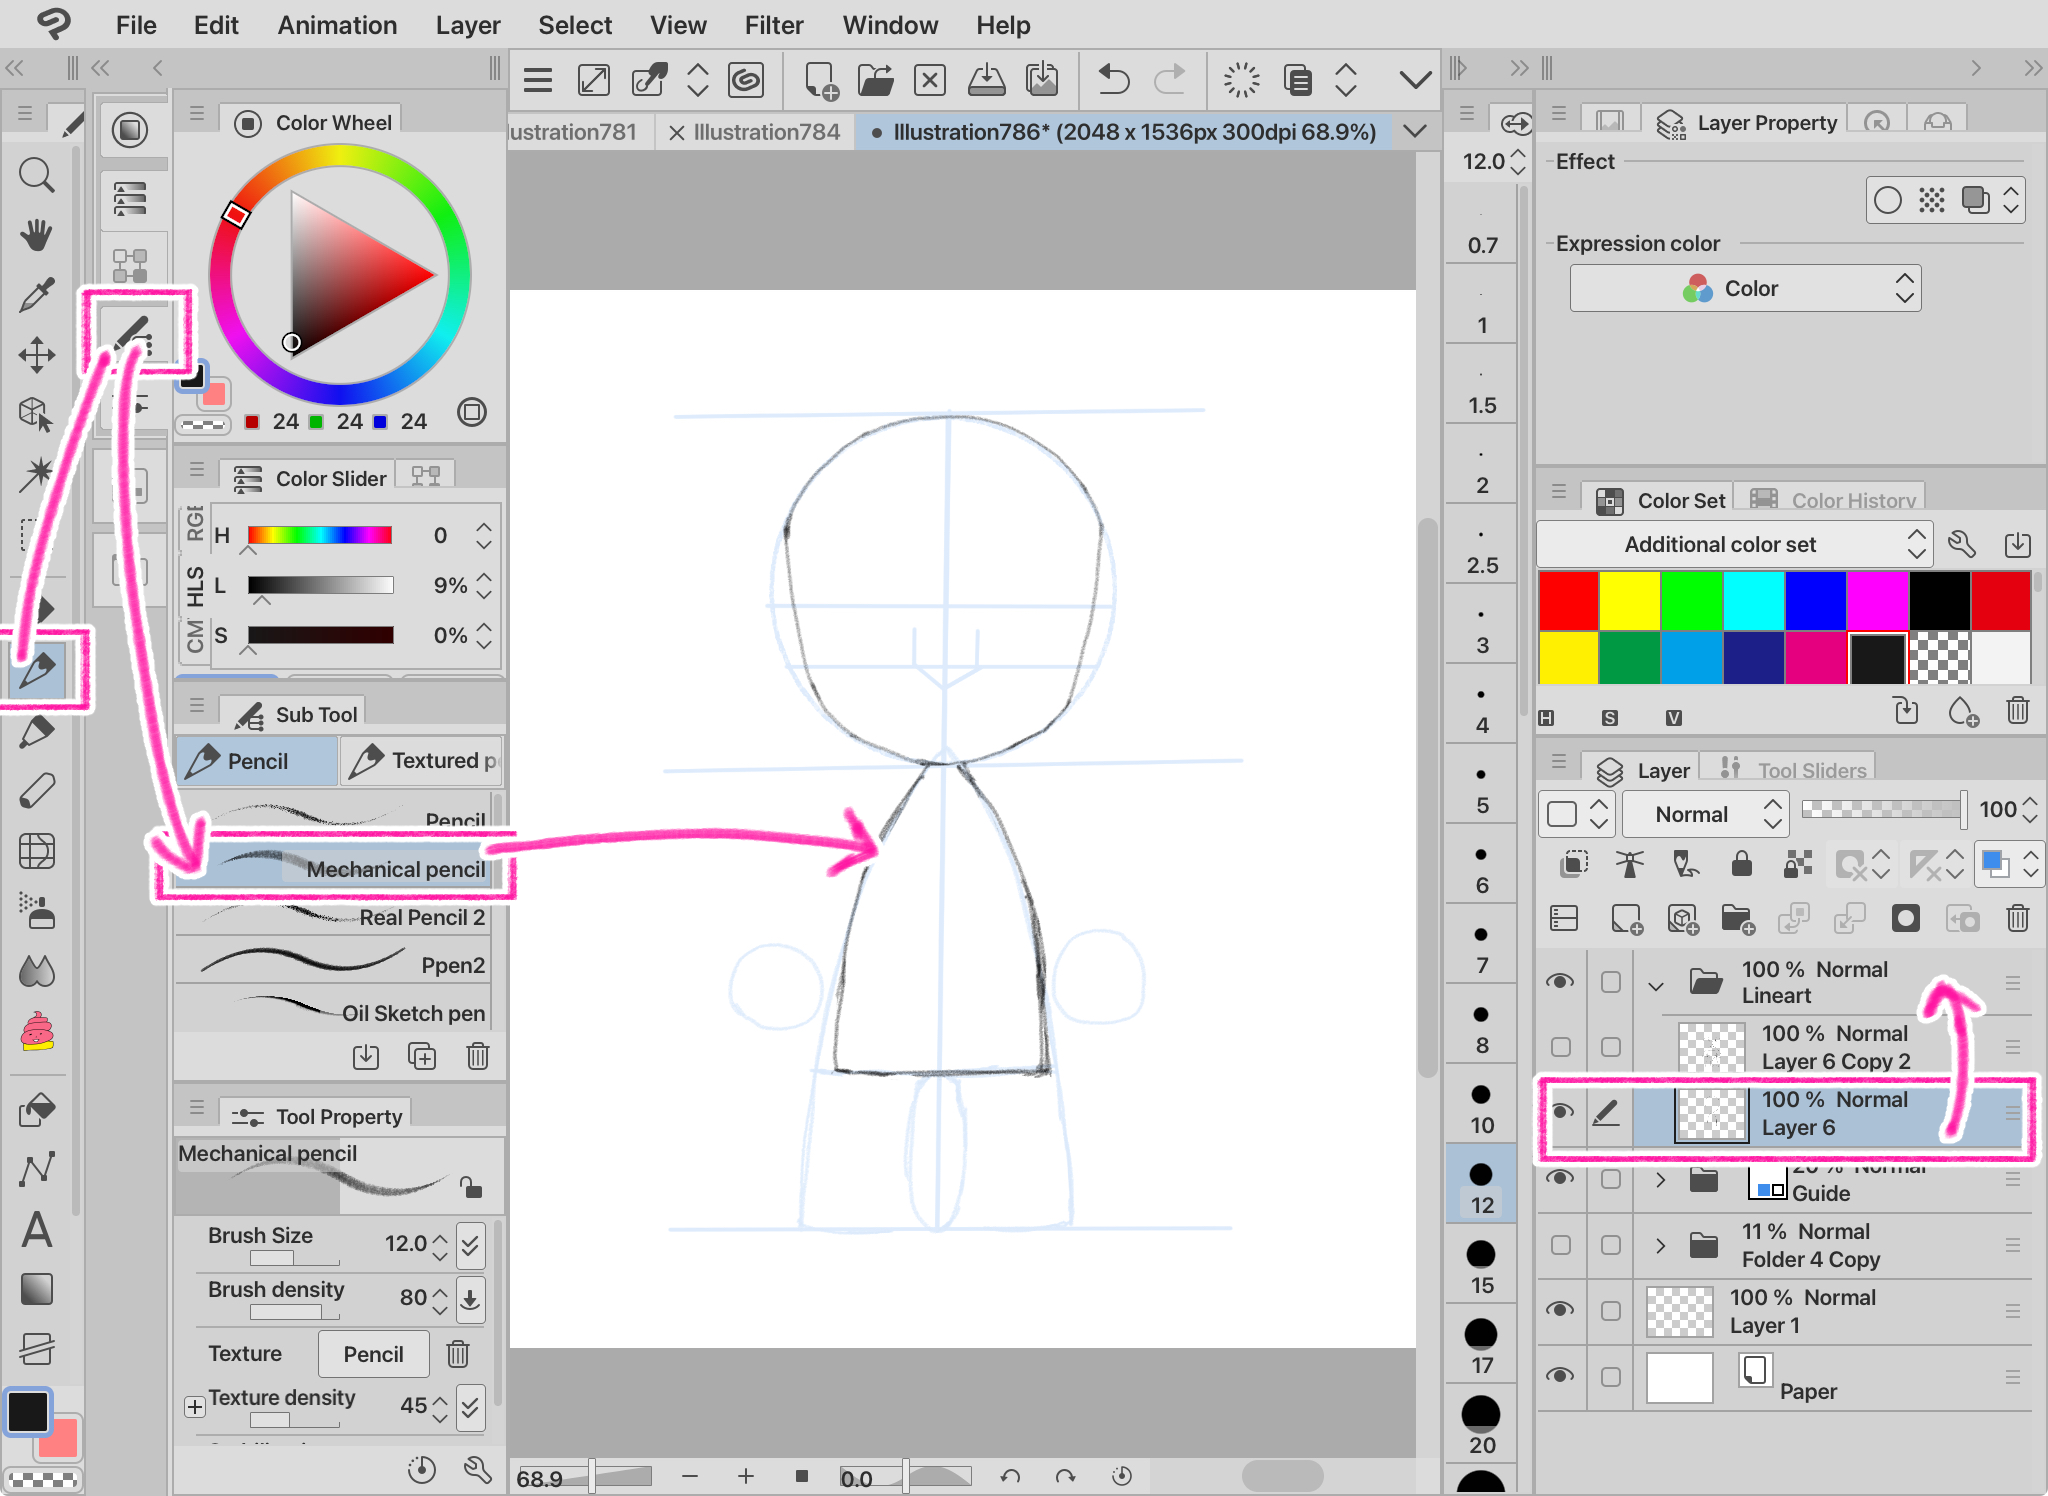Select the Hand move tool
The height and width of the screenshot is (1496, 2048).
36,236
